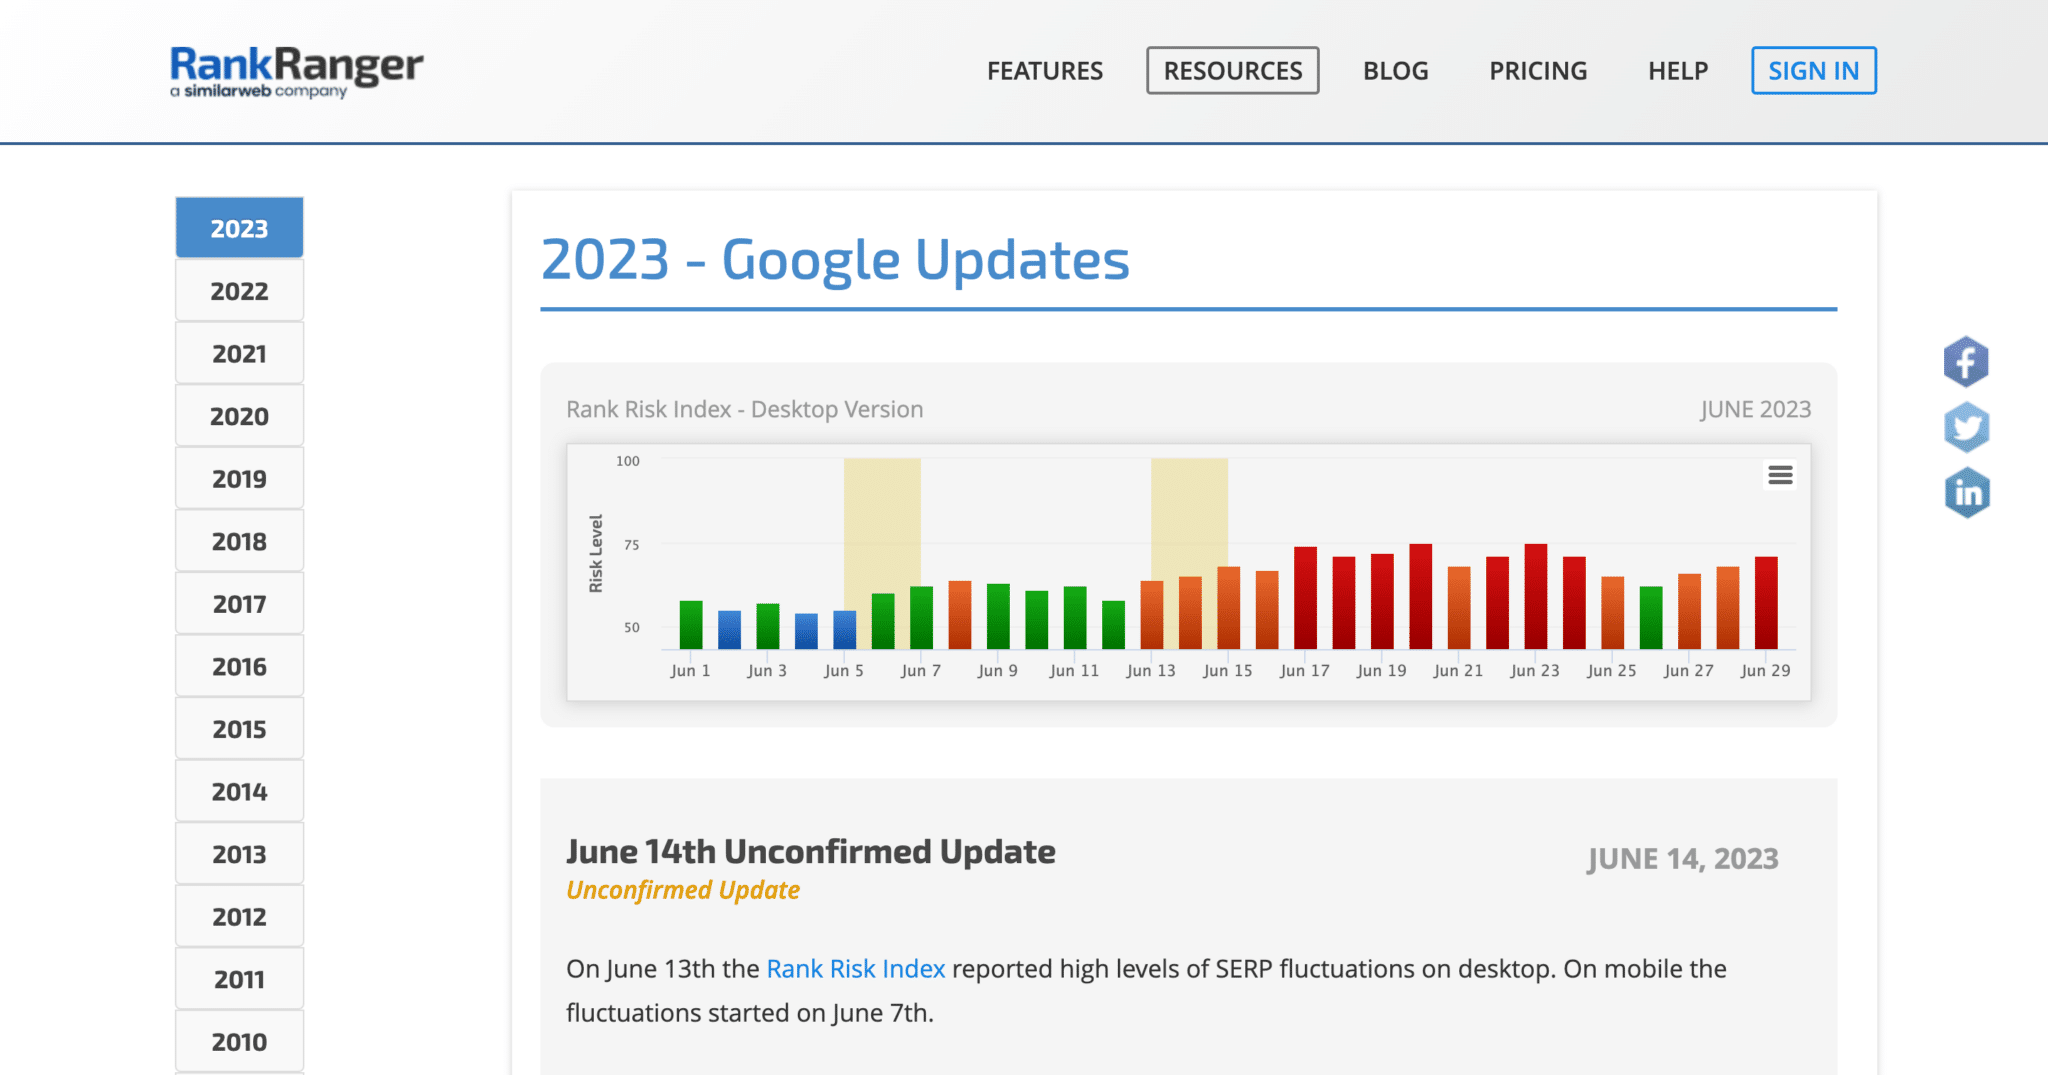
Task: Open the Help menu
Action: (1678, 71)
